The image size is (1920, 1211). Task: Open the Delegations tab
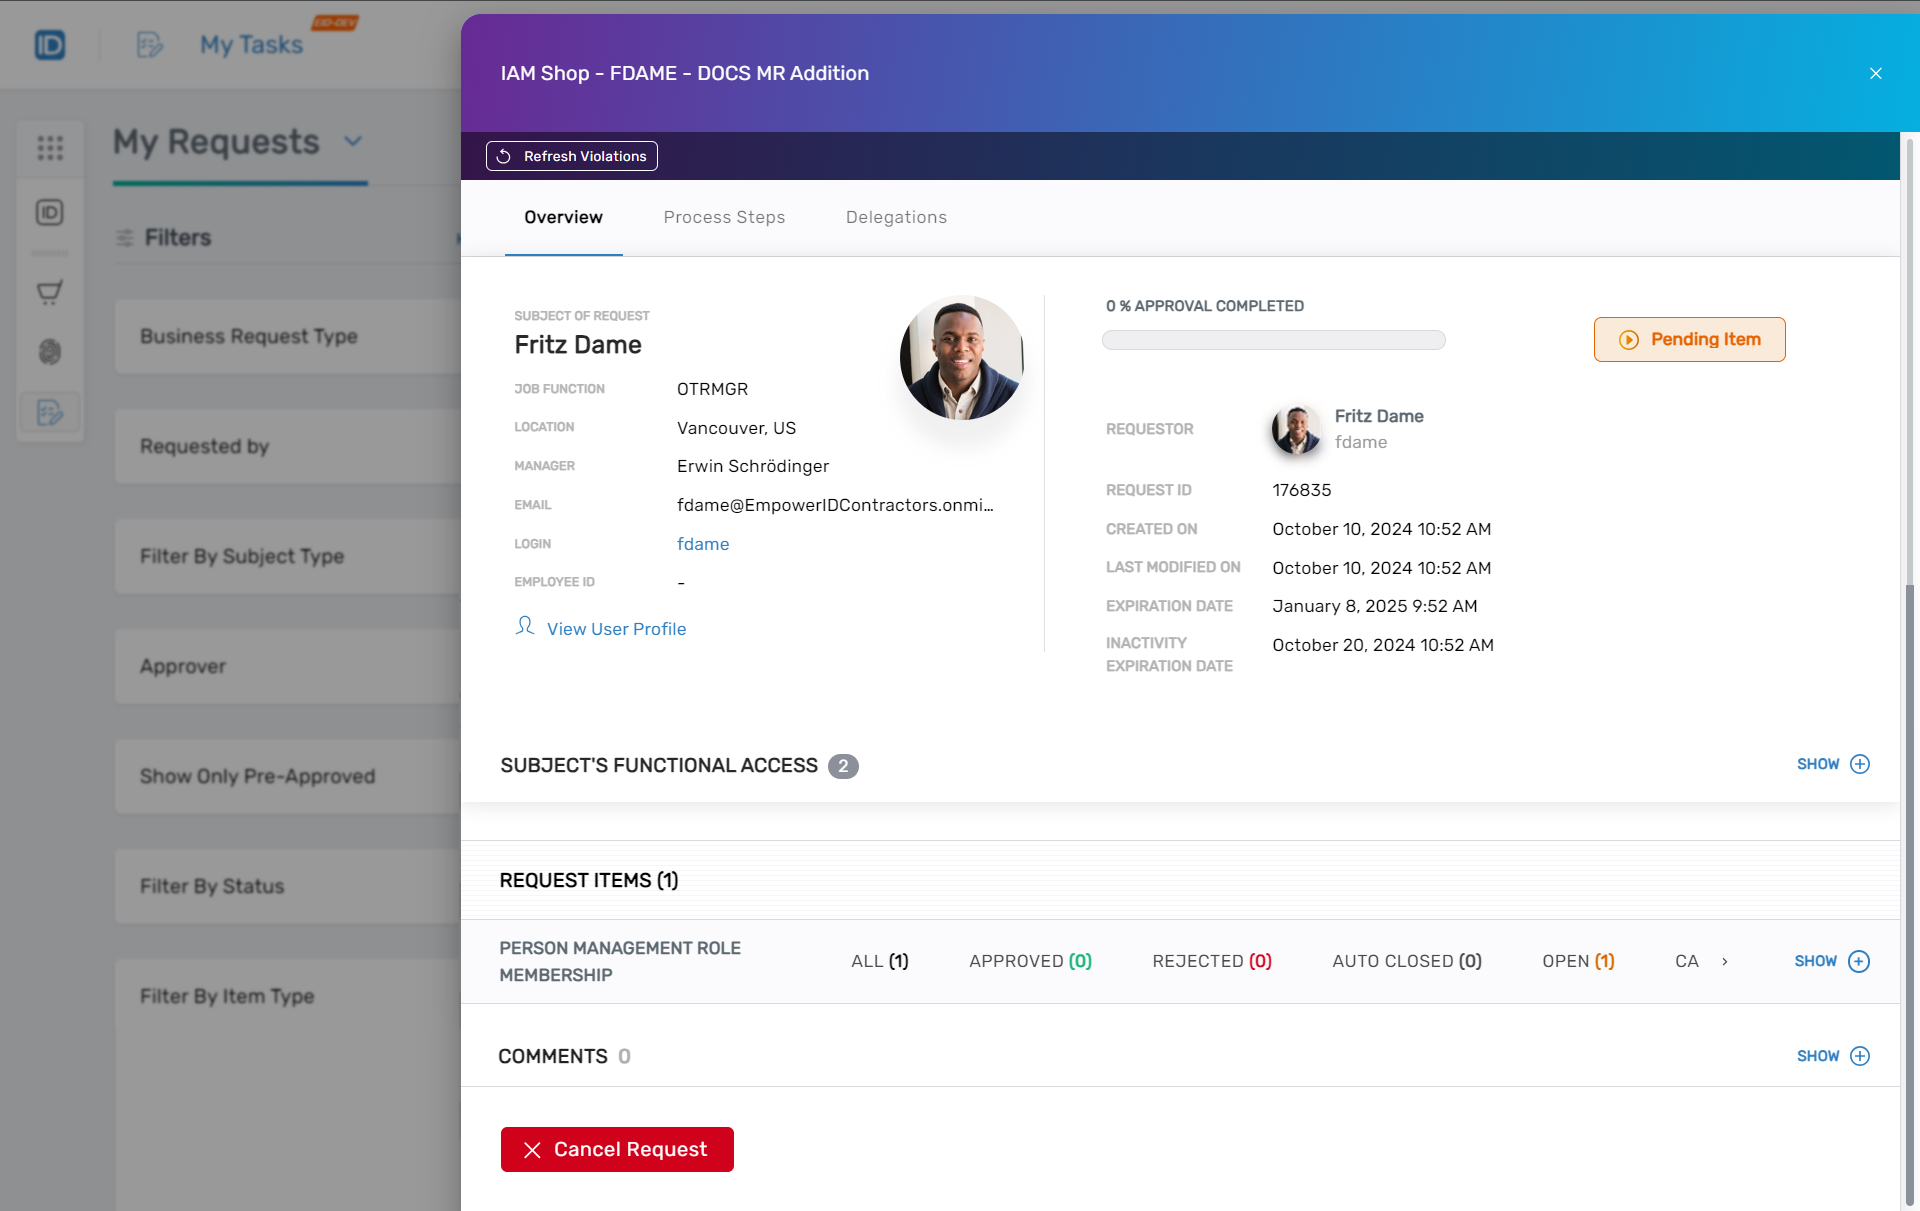[896, 217]
